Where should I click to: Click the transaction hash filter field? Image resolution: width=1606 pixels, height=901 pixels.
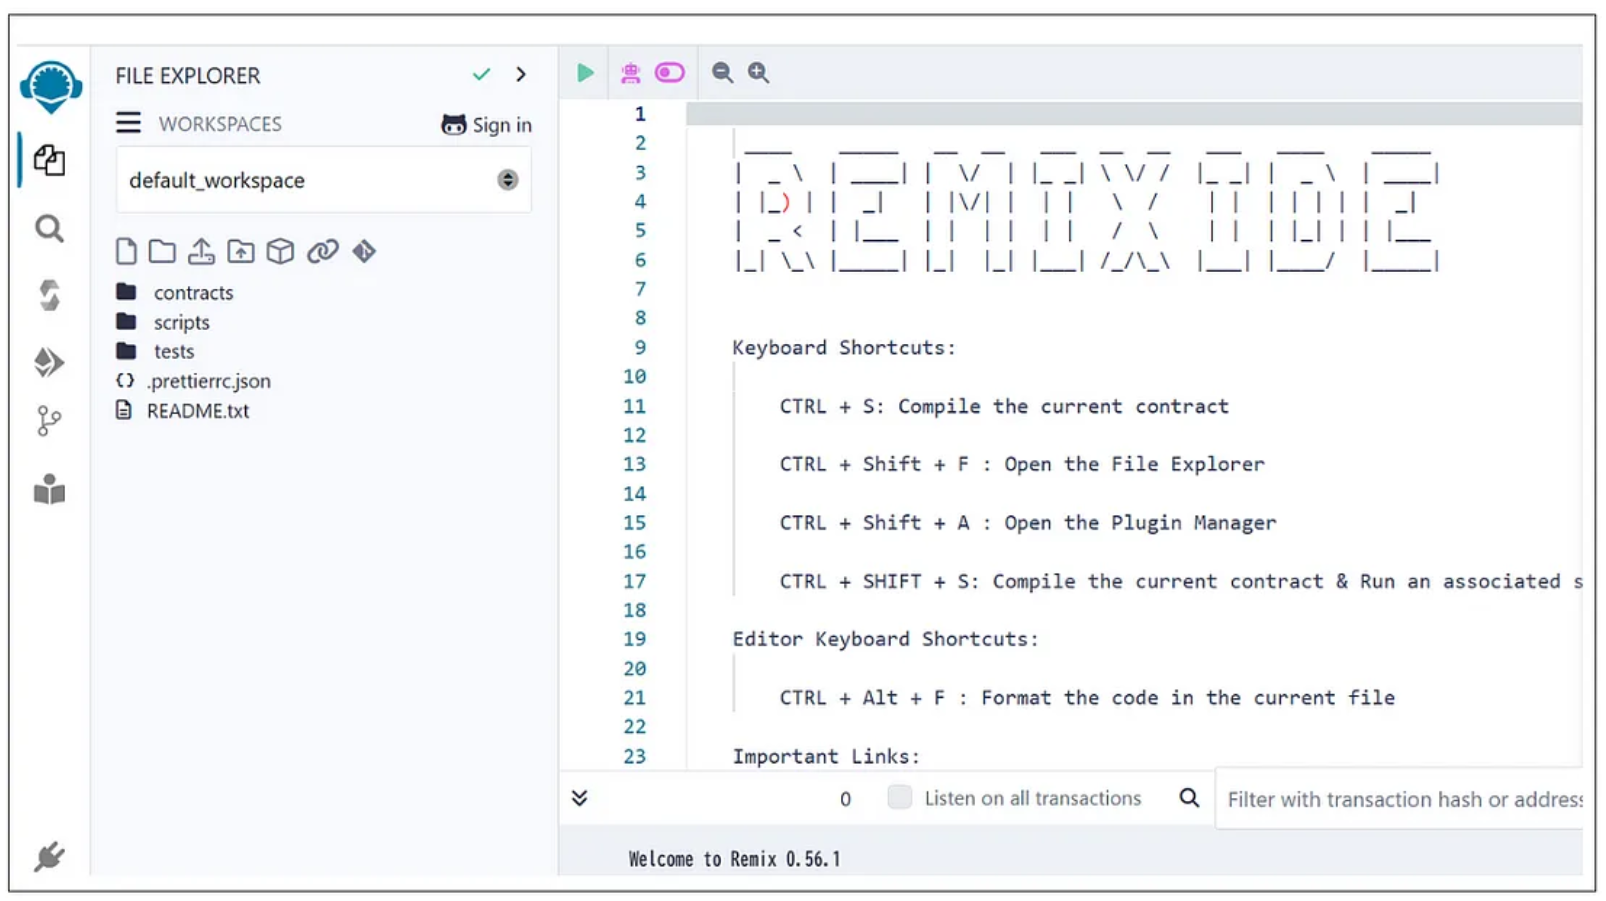1400,799
